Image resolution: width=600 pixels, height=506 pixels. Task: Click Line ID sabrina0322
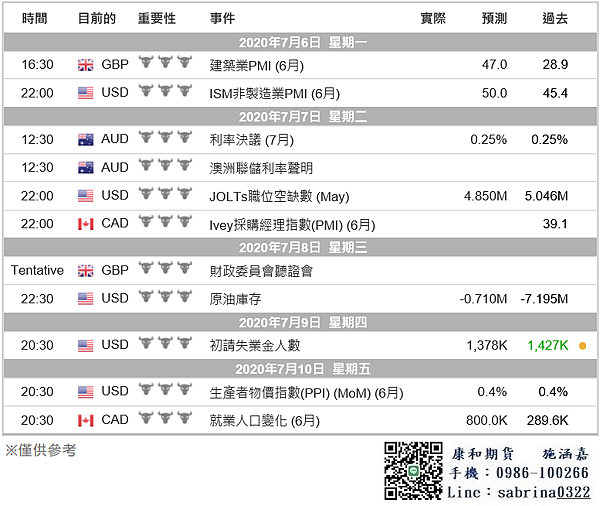click(x=544, y=492)
